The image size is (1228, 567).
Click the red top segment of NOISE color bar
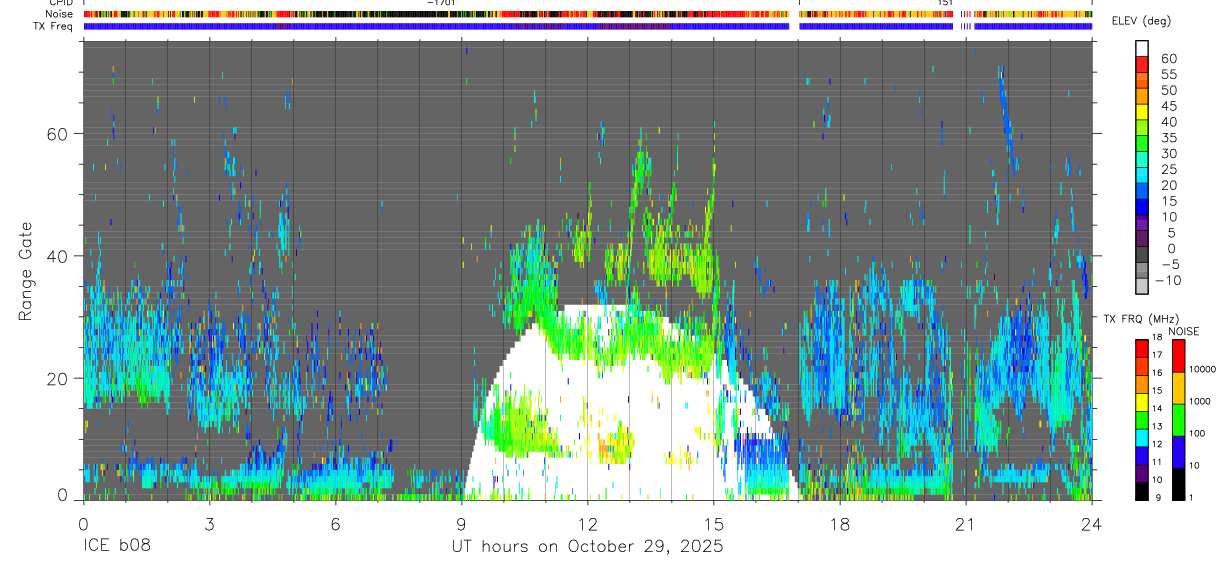tap(1178, 356)
